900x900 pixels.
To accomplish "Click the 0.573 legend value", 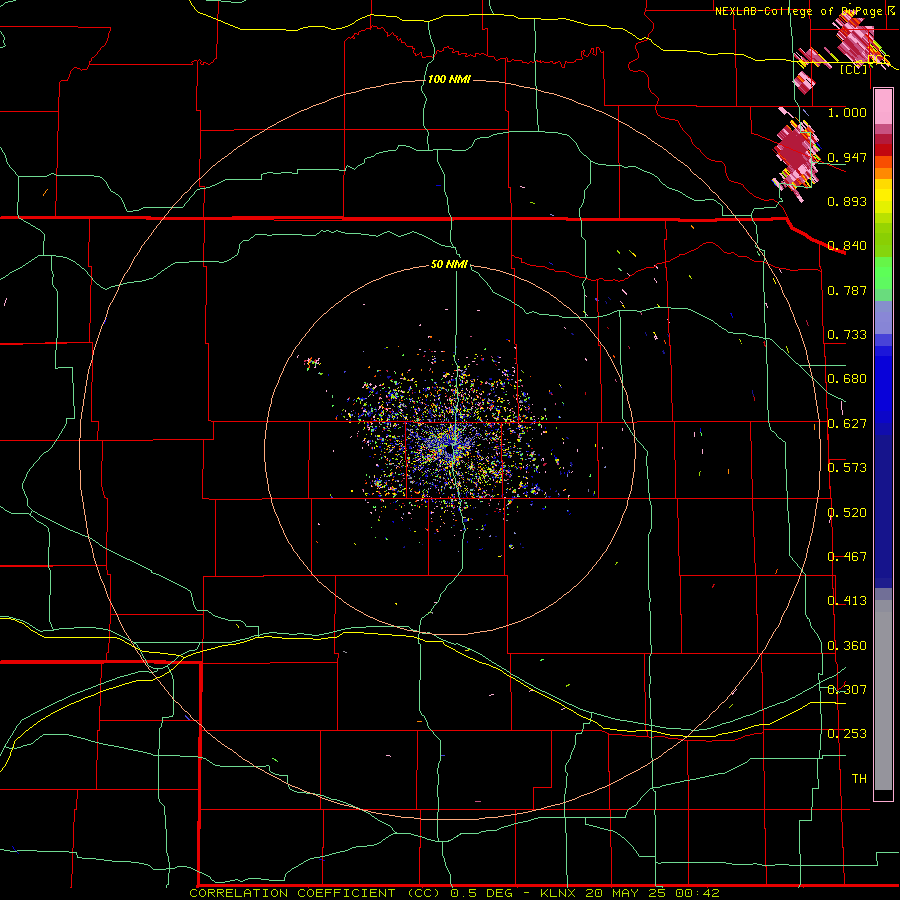I will point(847,468).
